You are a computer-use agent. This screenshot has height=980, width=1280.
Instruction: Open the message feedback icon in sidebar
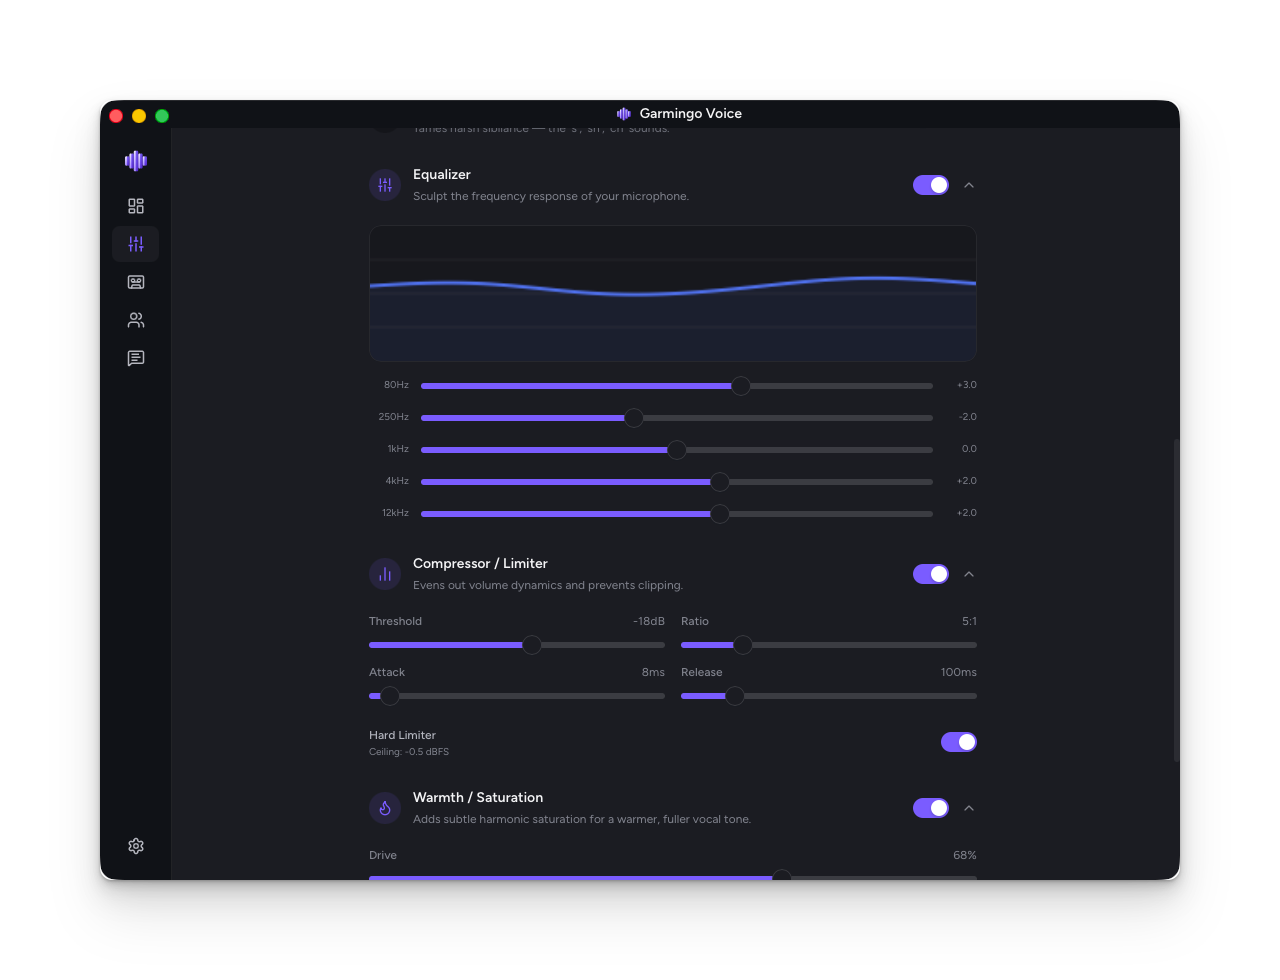136,358
